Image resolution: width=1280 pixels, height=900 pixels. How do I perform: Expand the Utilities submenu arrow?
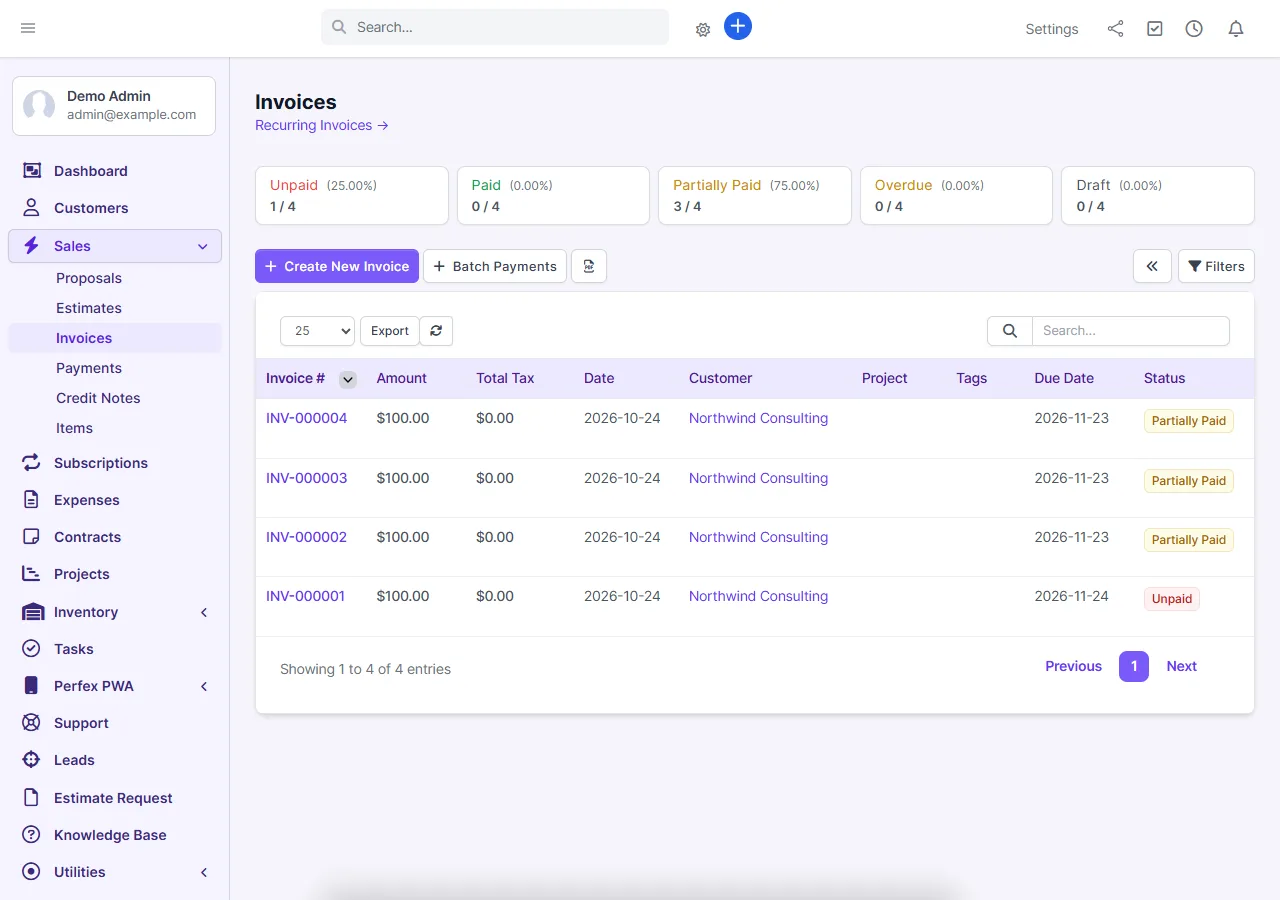coord(204,872)
